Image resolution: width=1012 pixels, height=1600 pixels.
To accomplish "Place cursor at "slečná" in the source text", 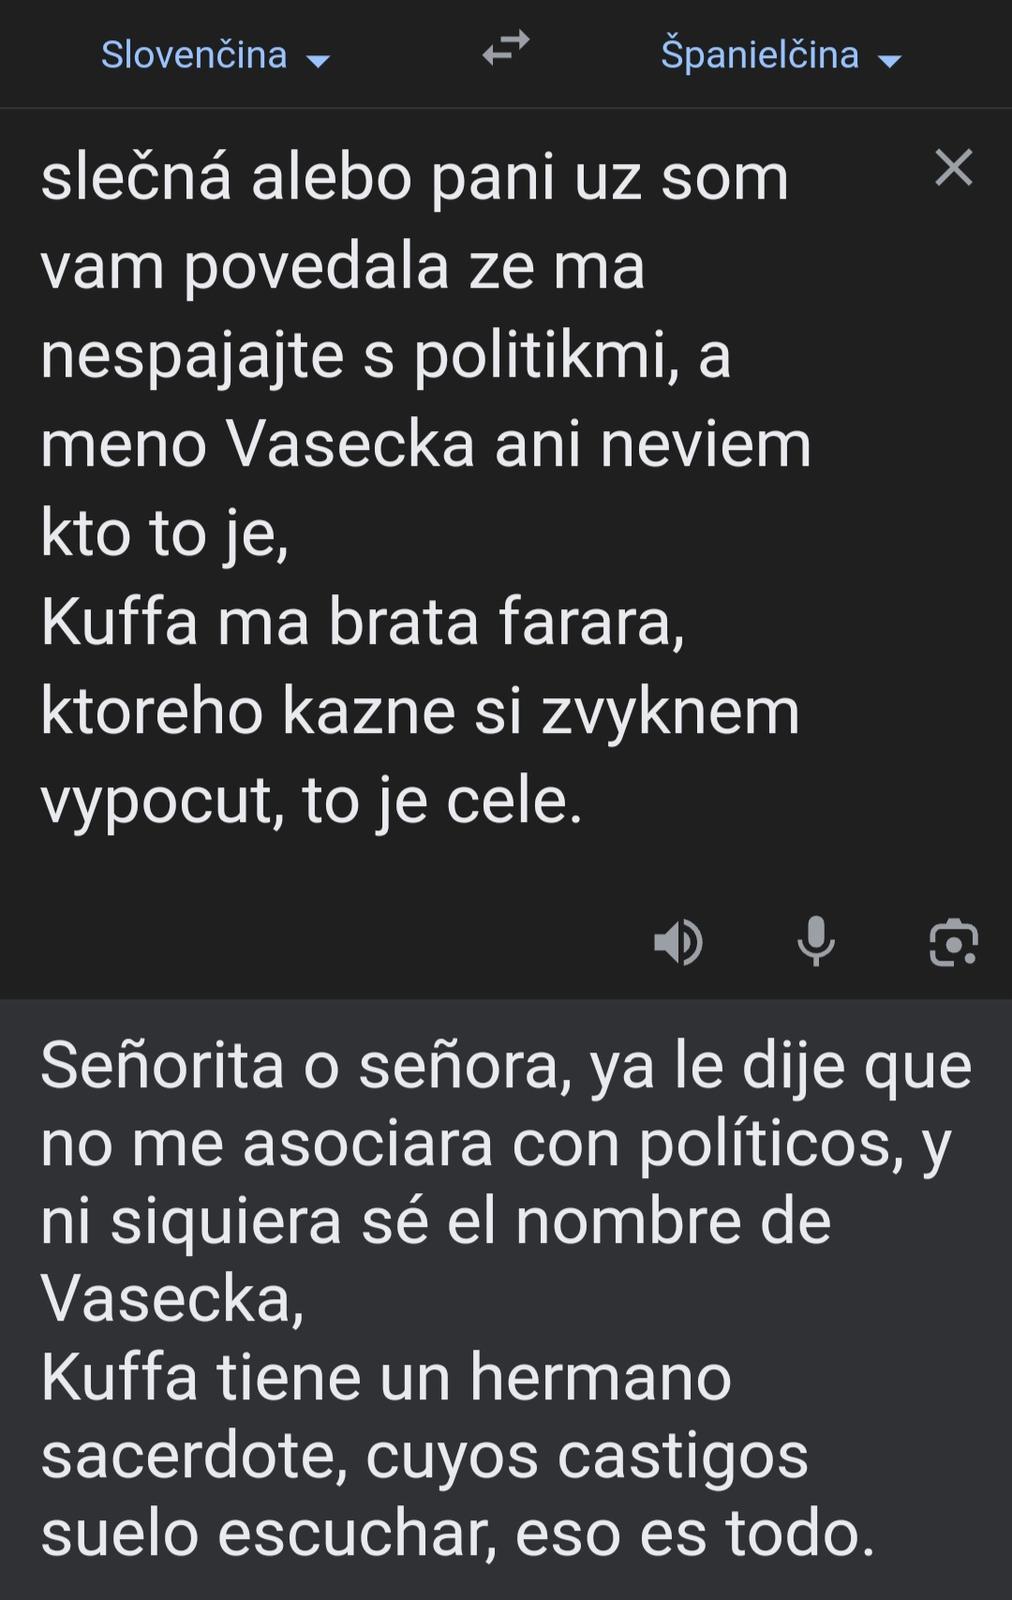I will coord(136,178).
